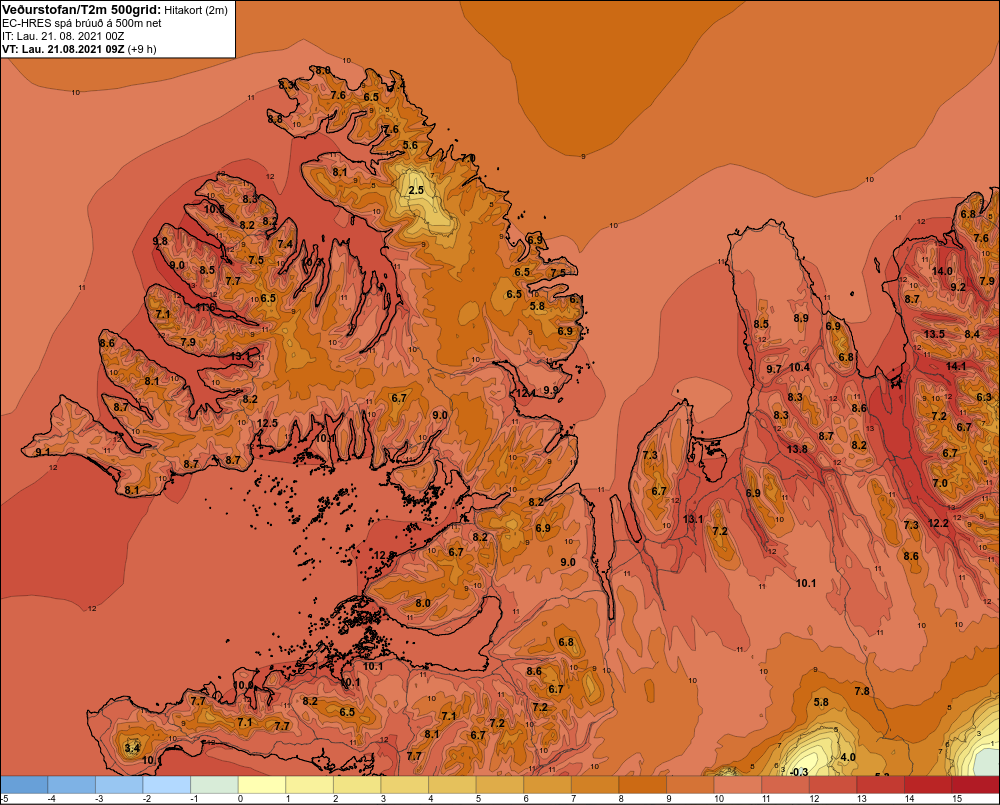Screen dimensions: 1000x805
Task: Click the 6.3 temperature value
Action: pos(984,397)
